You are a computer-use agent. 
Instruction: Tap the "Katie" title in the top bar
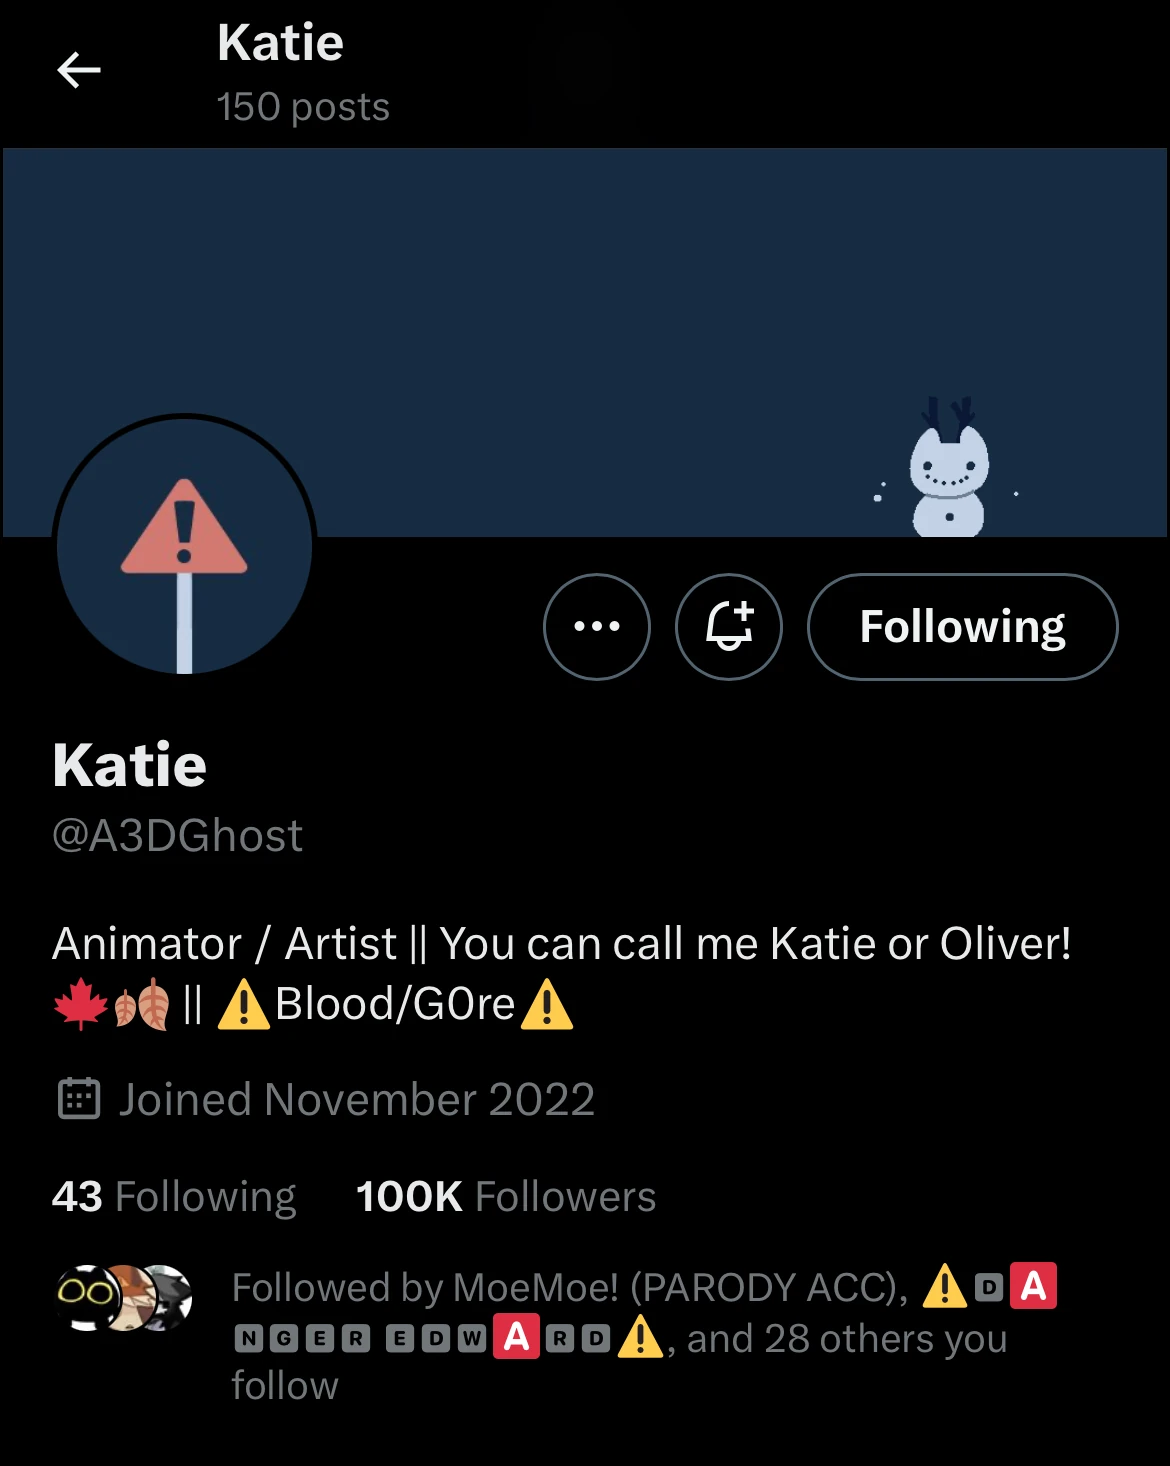pyautogui.click(x=280, y=43)
